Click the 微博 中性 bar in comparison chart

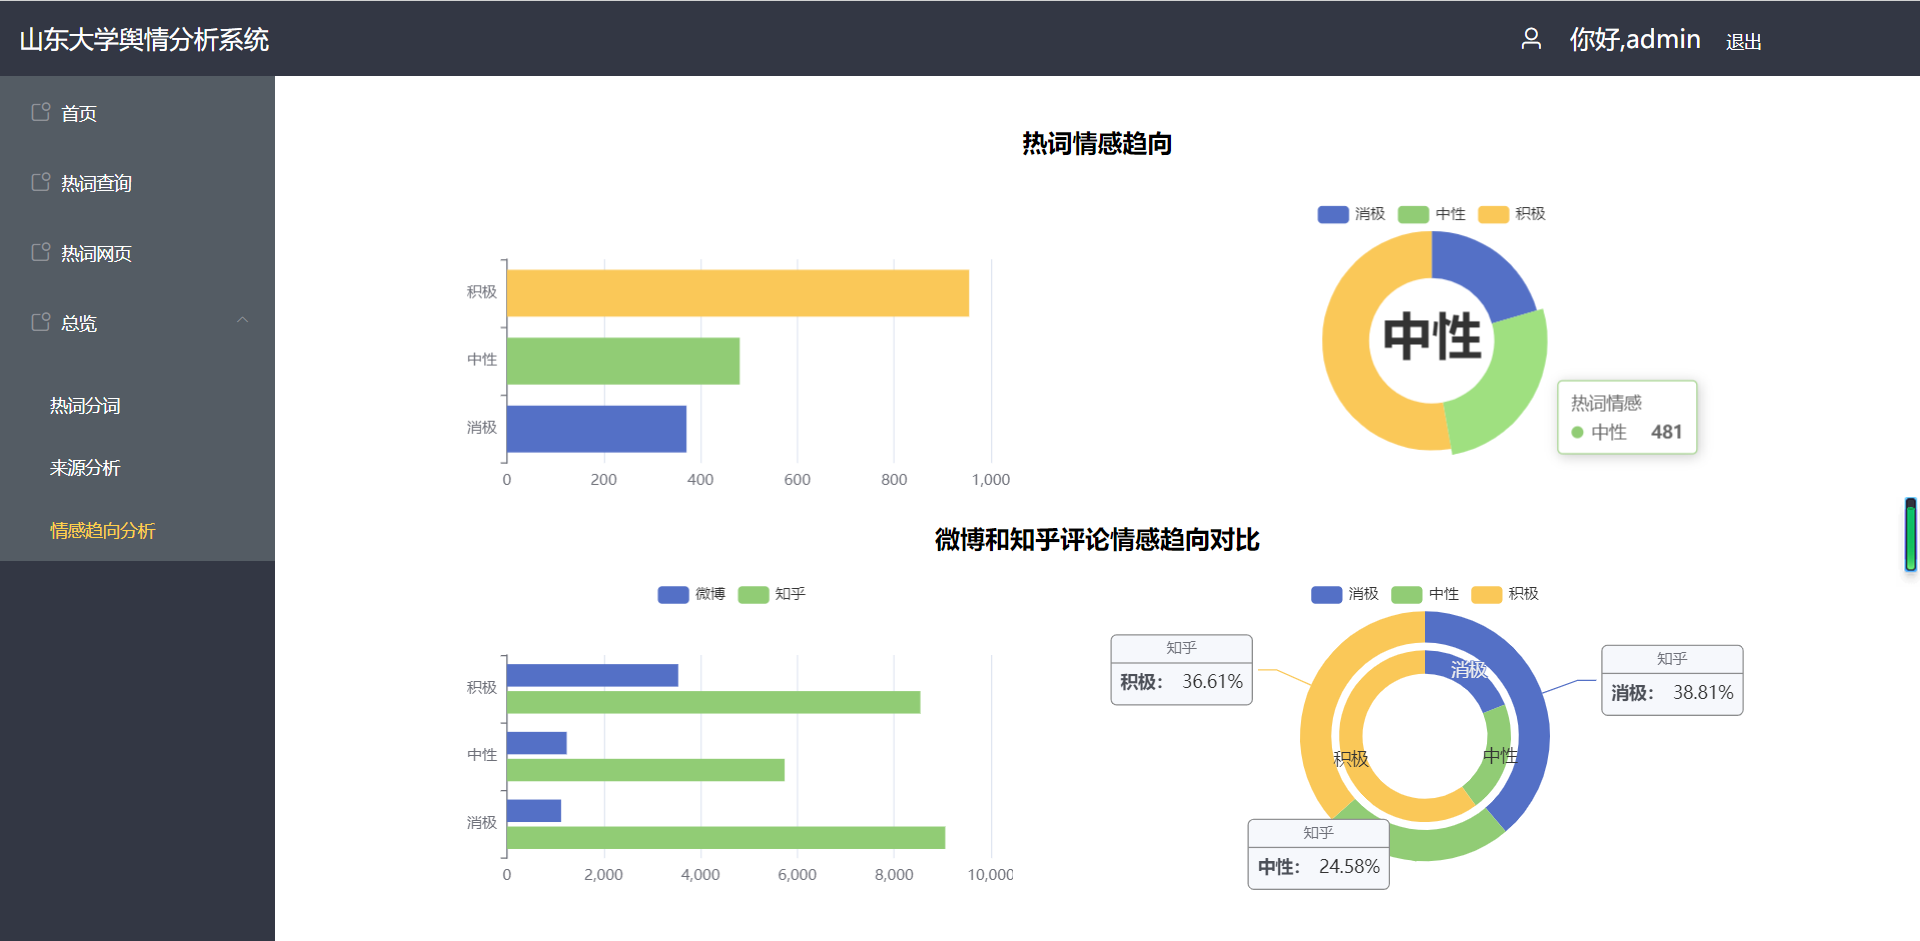click(537, 743)
